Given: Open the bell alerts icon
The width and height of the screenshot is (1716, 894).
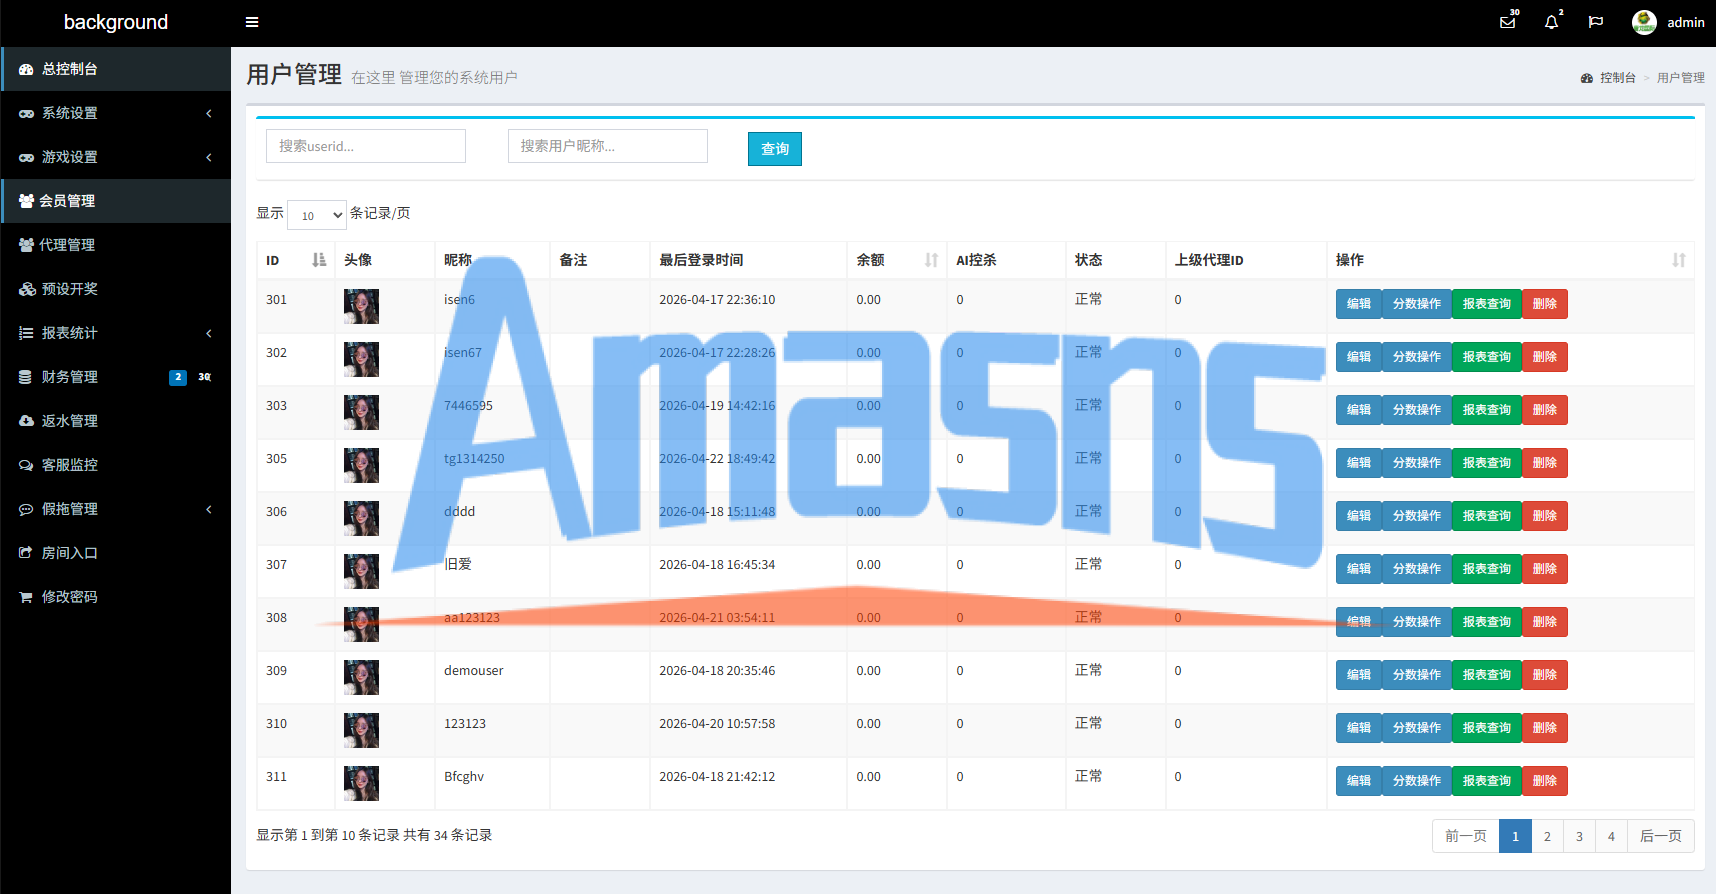Looking at the screenshot, I should pyautogui.click(x=1552, y=22).
